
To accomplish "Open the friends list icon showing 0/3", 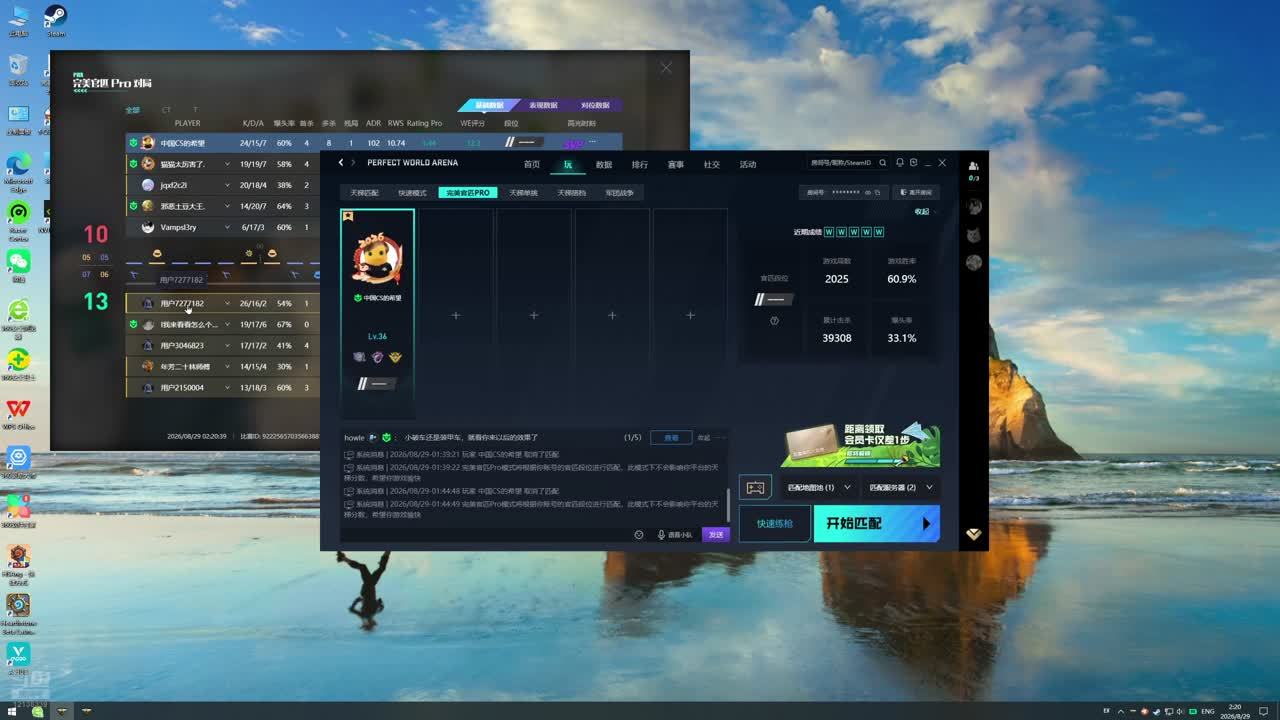I will pos(974,171).
